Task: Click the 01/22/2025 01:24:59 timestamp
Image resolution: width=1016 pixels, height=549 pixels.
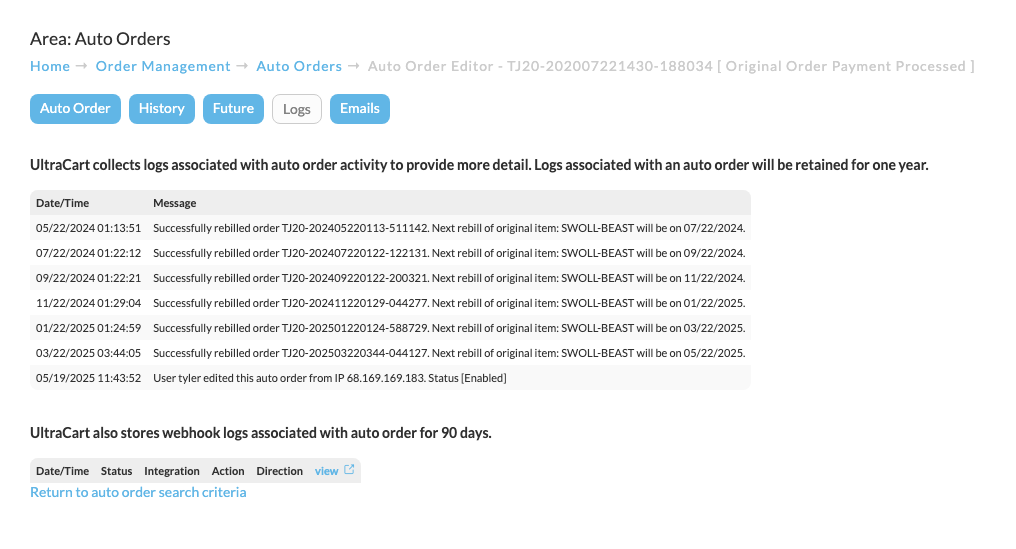Action: (88, 328)
